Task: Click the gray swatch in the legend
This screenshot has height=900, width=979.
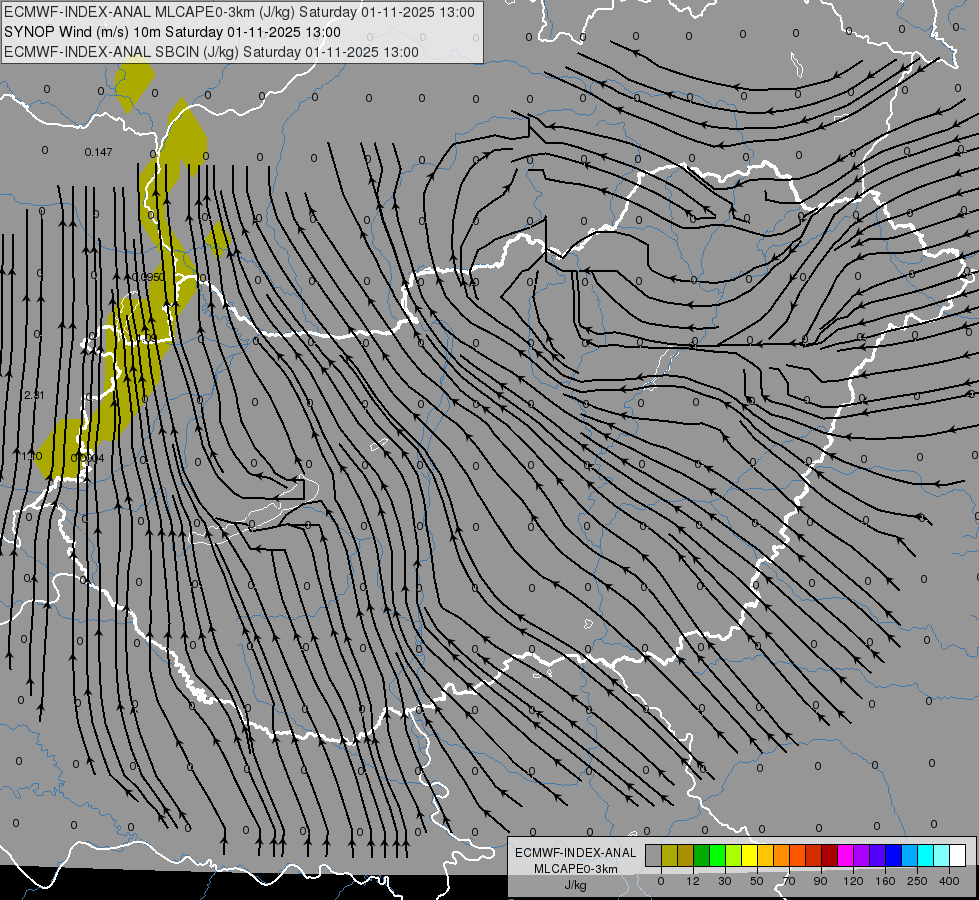Action: pos(654,855)
